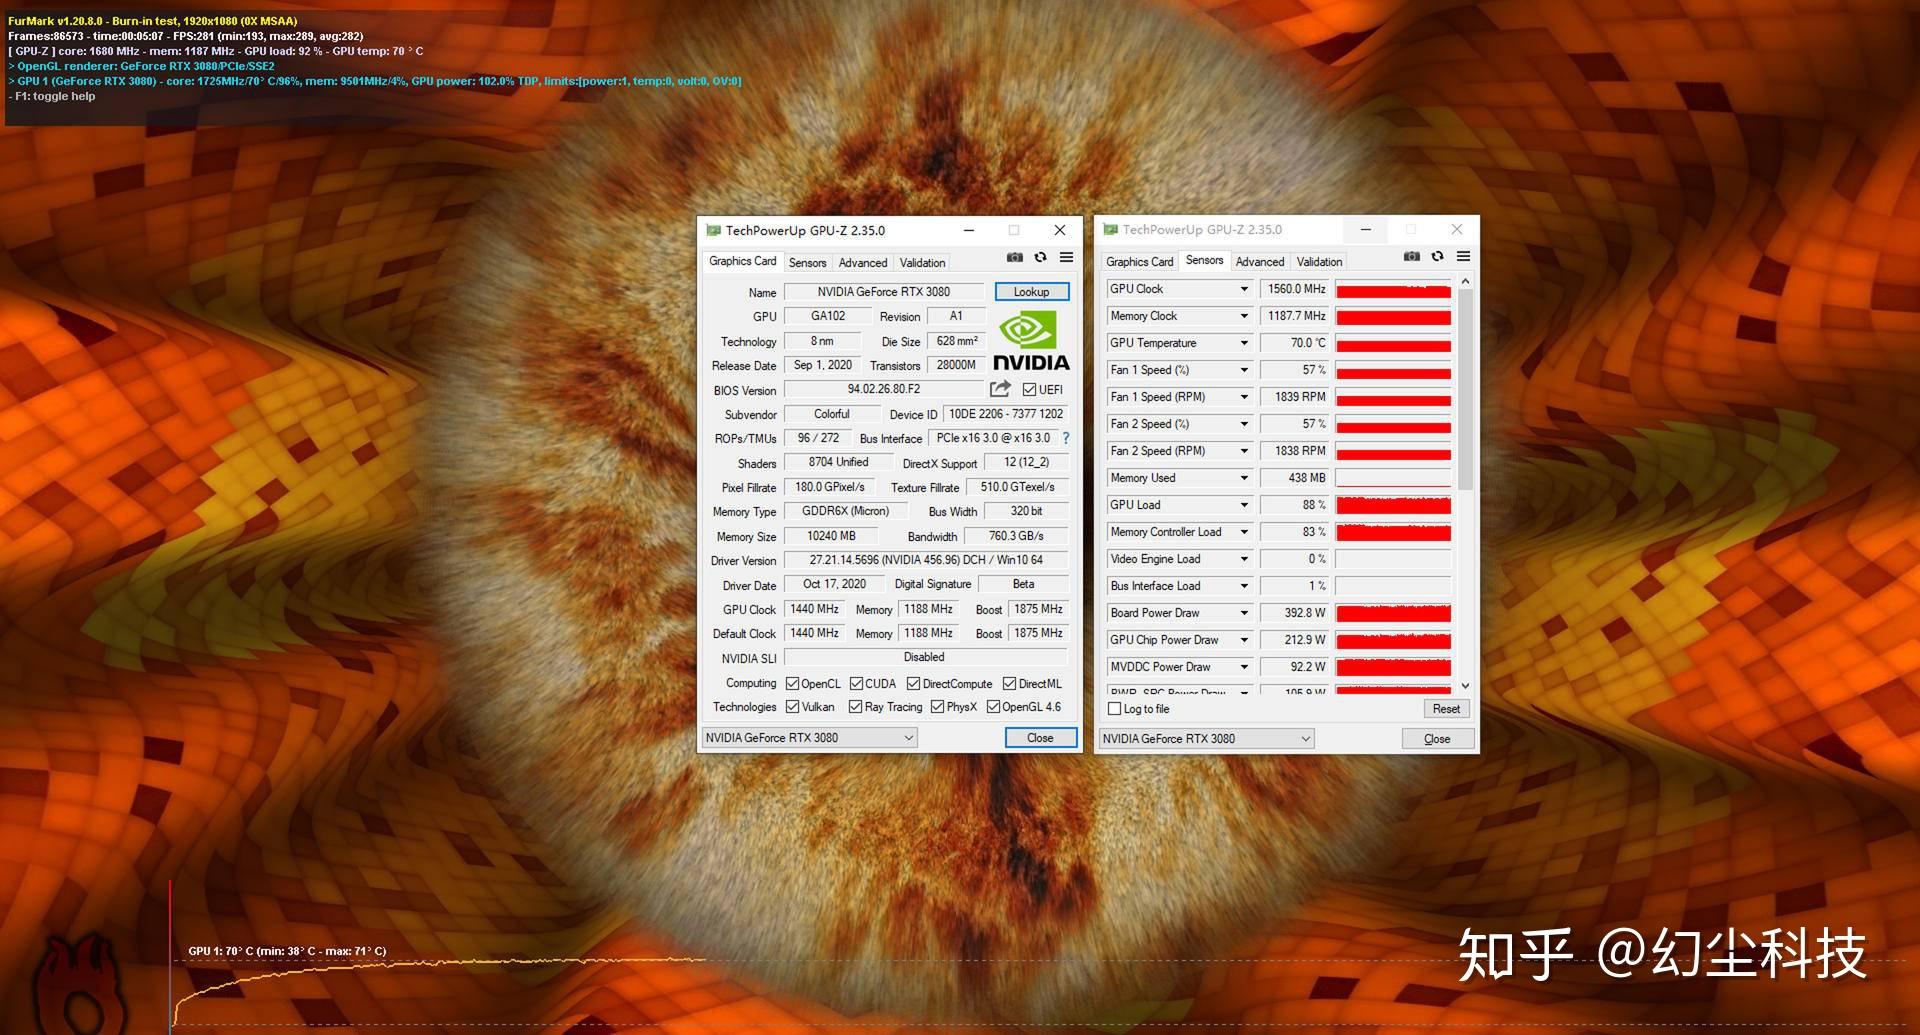Click the Lookup button
Image resolution: width=1920 pixels, height=1035 pixels.
point(1031,292)
